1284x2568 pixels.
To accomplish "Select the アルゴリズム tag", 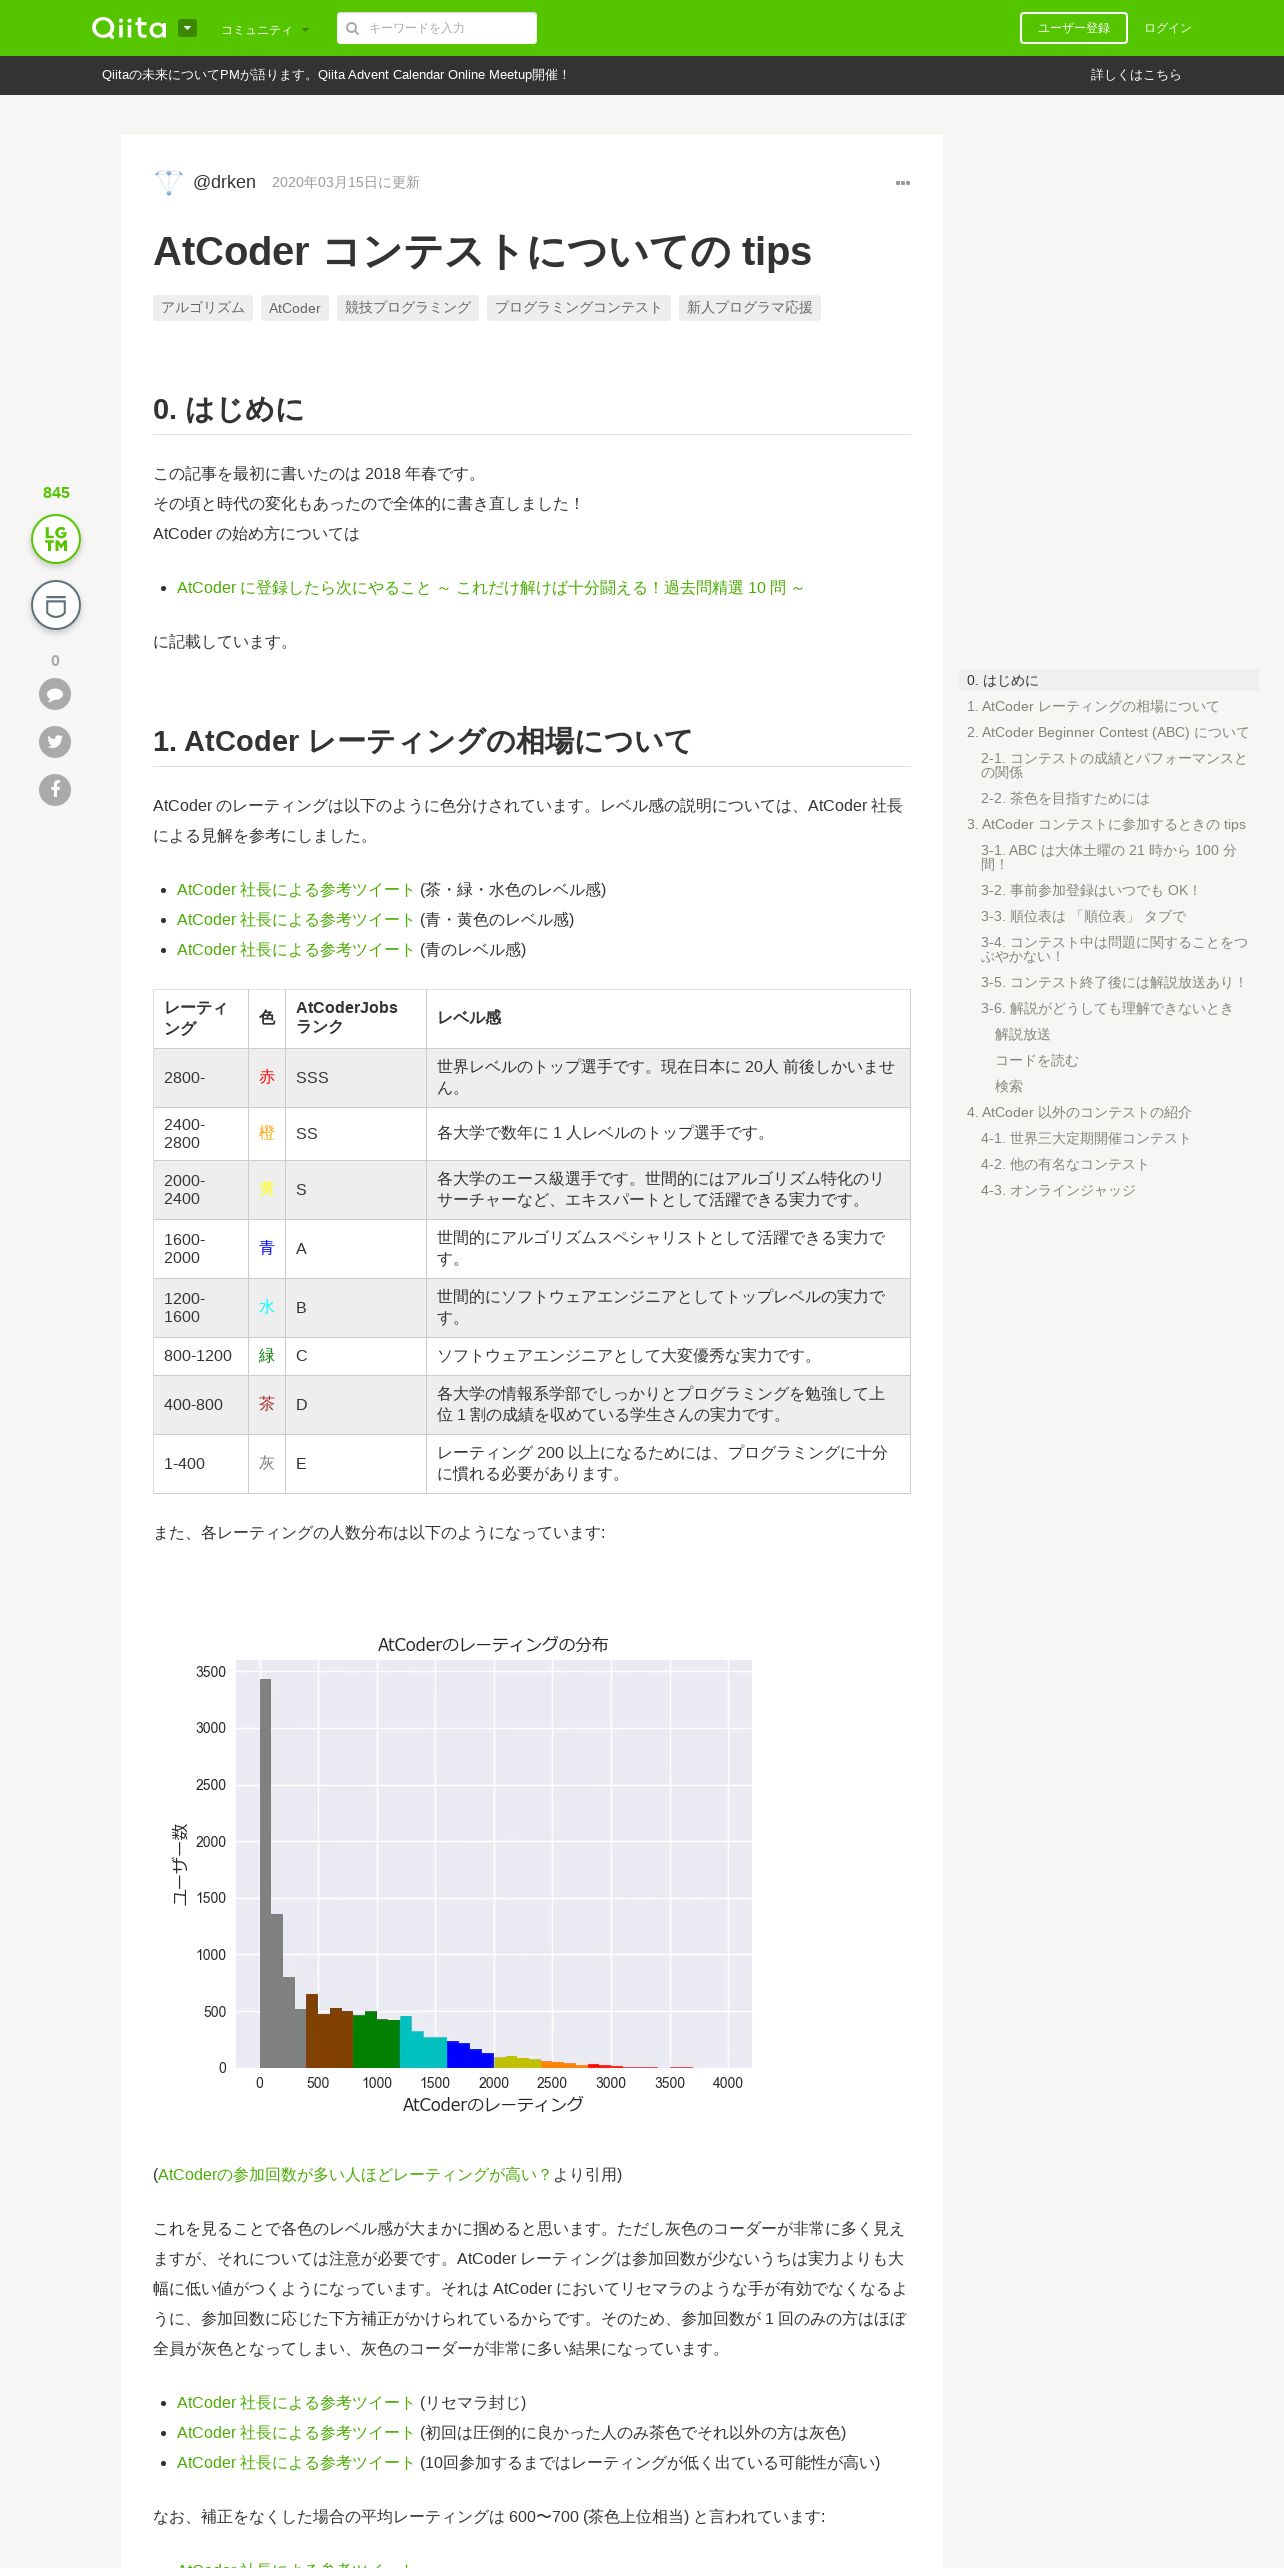I will click(202, 308).
